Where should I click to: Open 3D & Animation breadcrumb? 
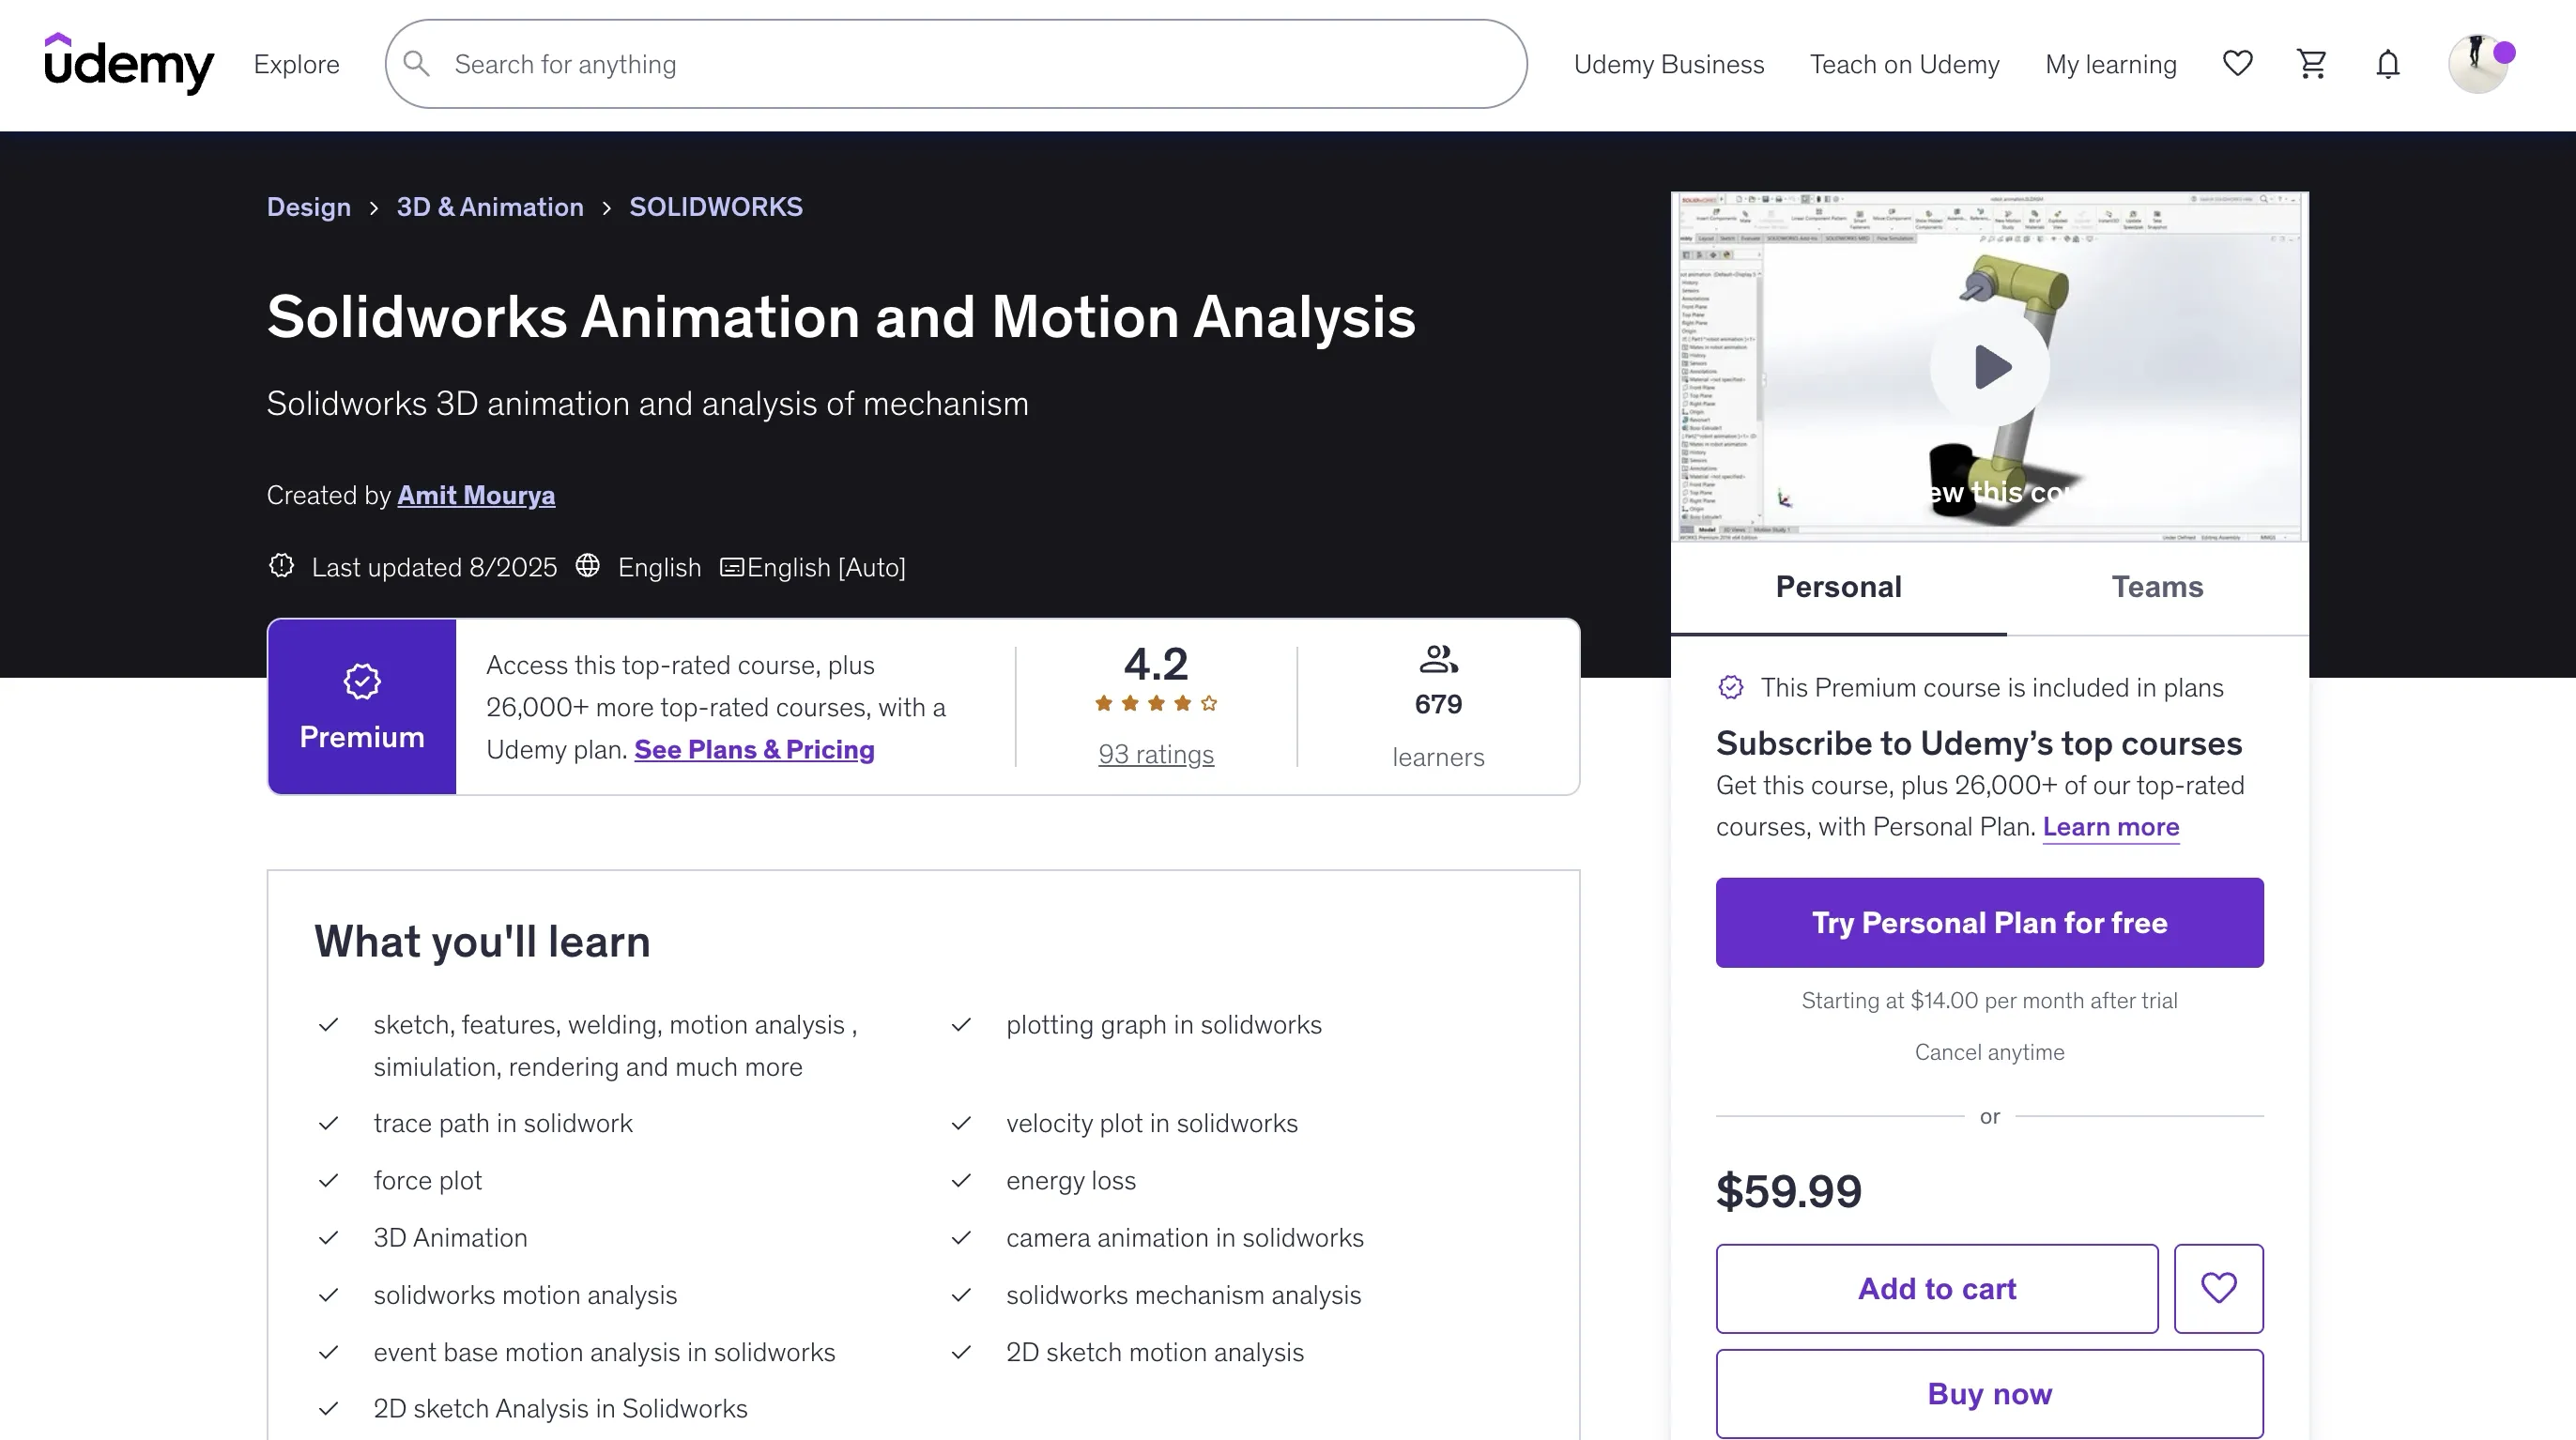click(x=490, y=207)
